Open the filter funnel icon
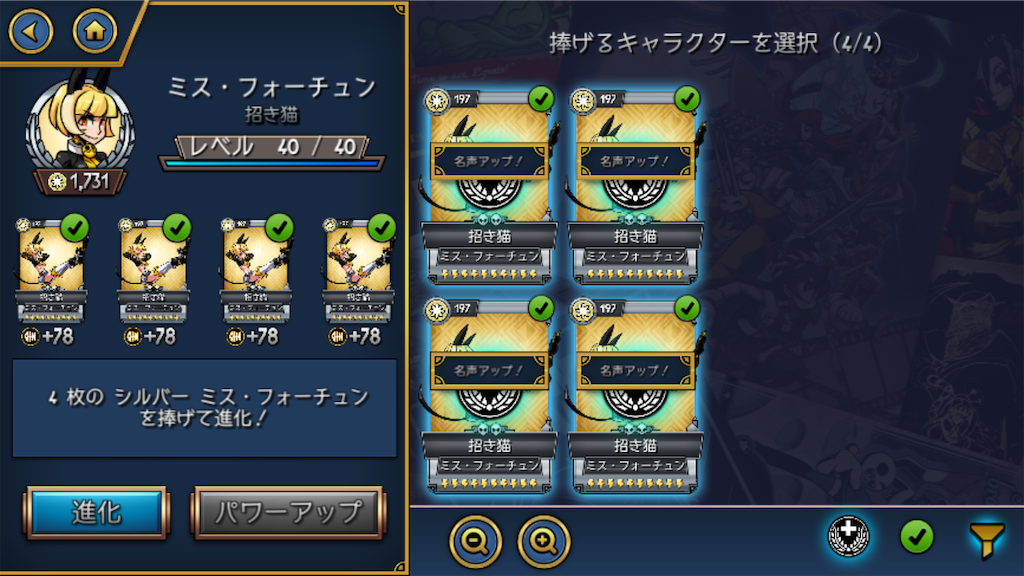The image size is (1024, 576). pos(986,539)
